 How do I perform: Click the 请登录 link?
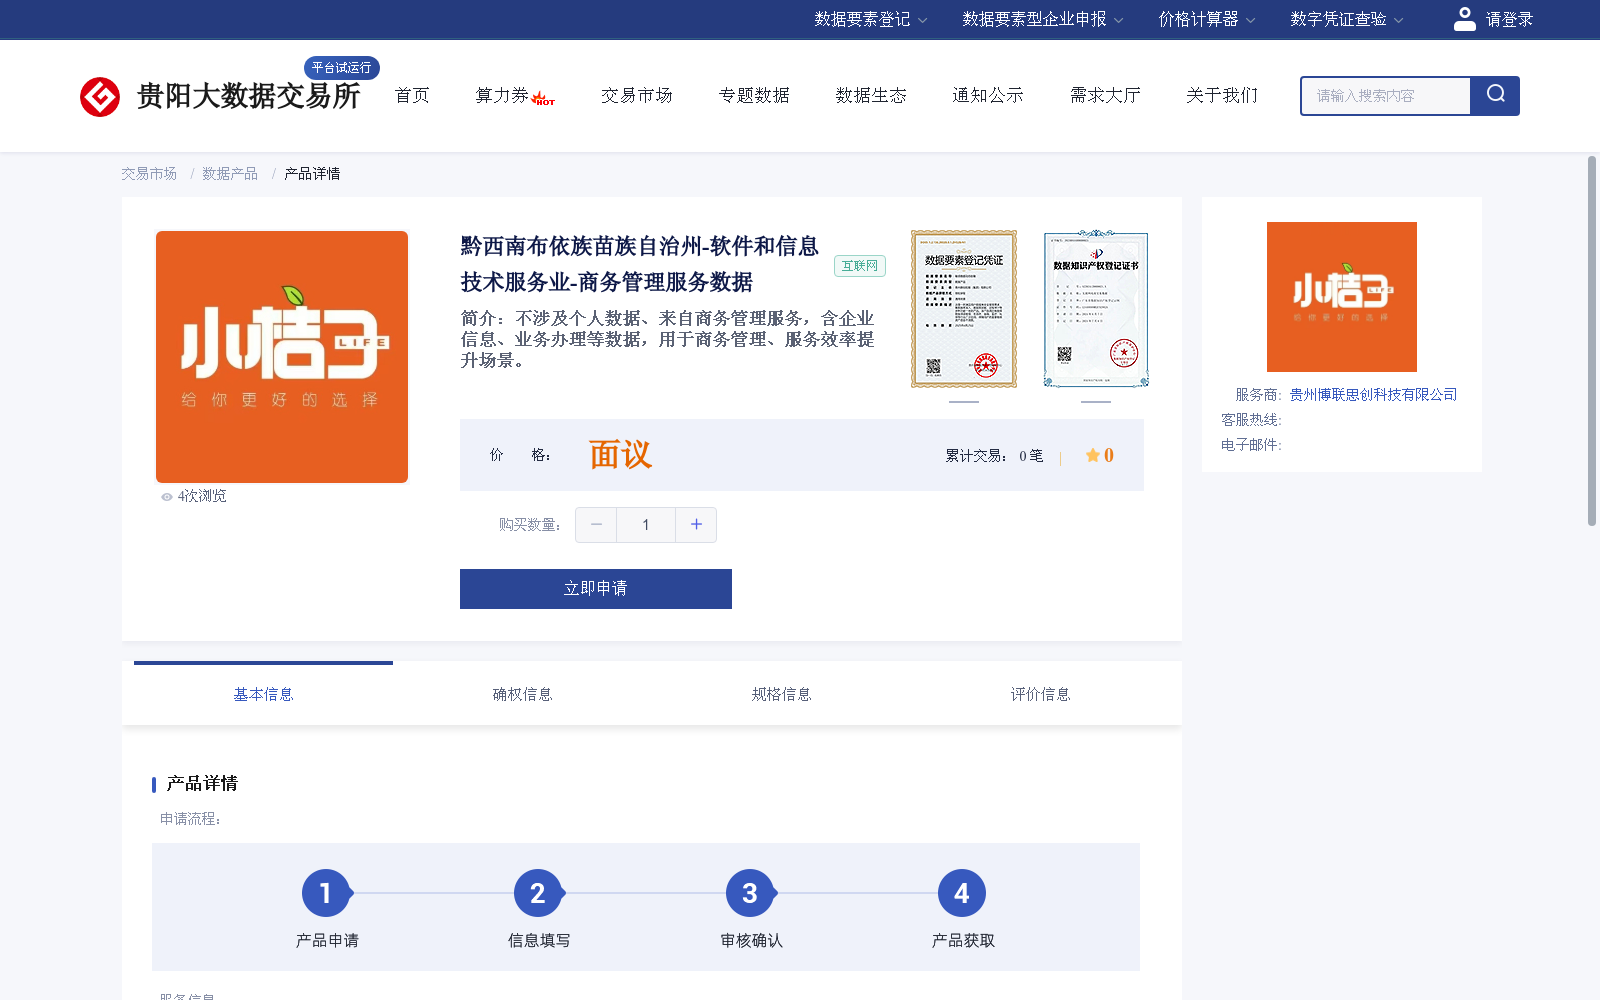(x=1509, y=19)
